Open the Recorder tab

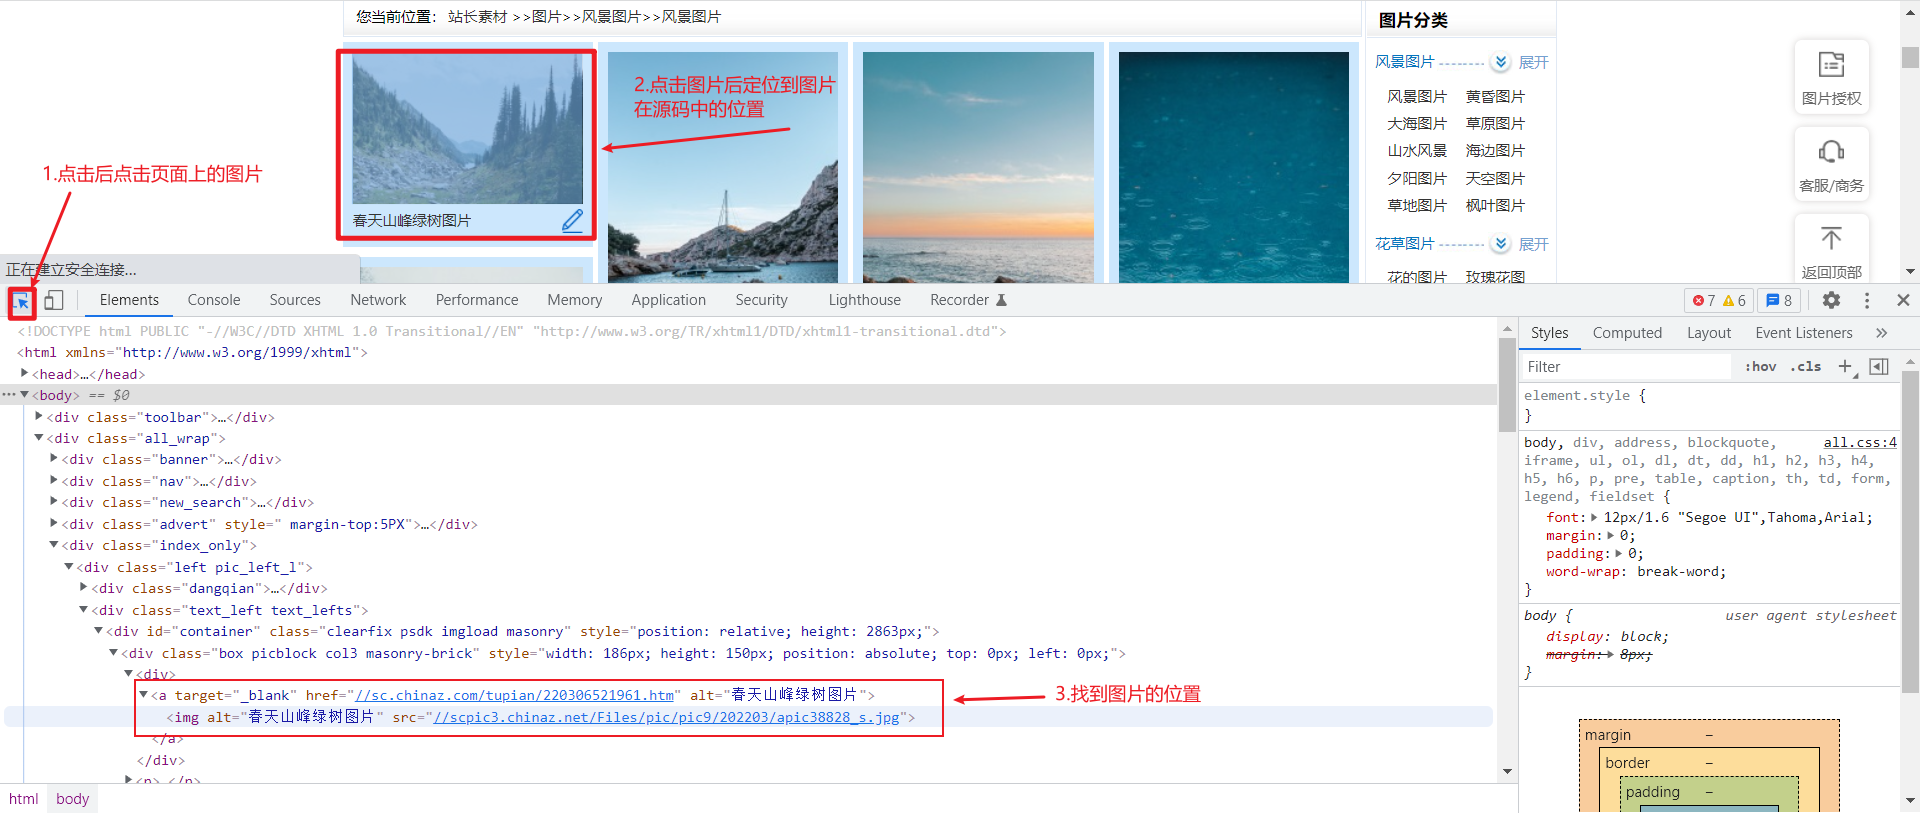tap(968, 300)
